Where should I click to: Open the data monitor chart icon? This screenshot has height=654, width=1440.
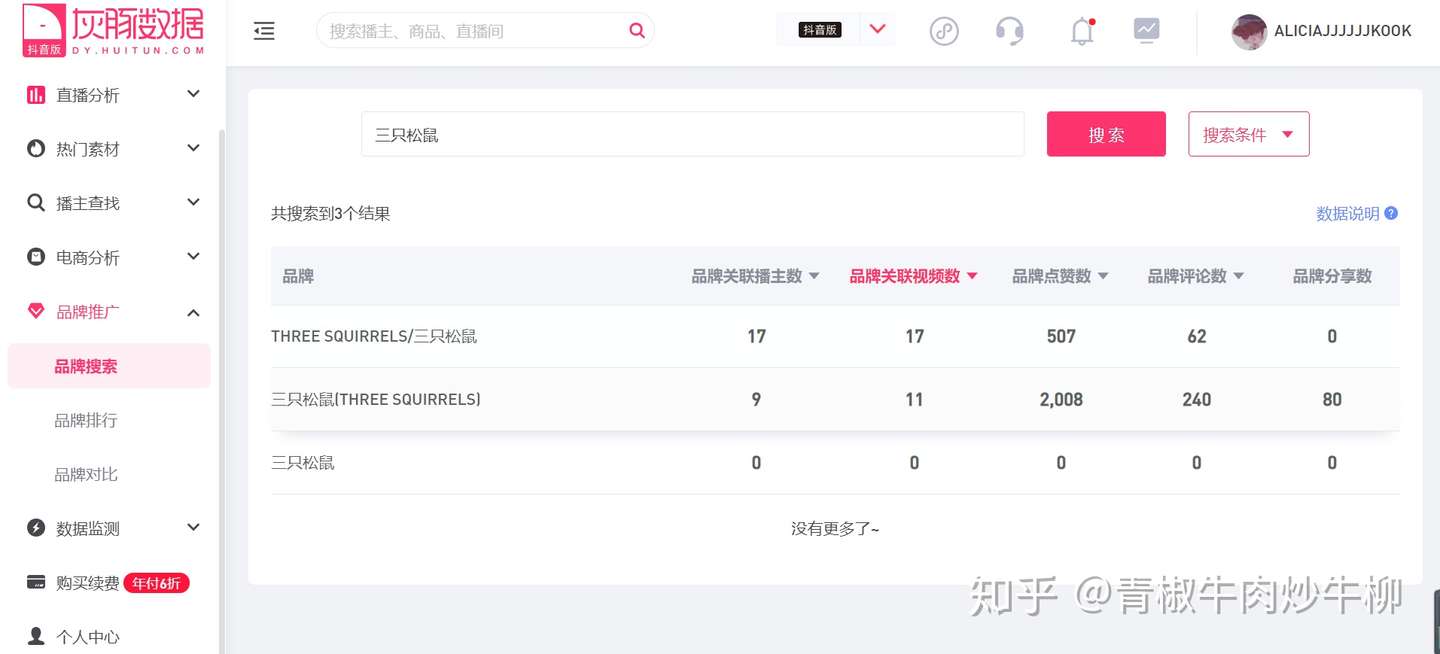coord(1147,30)
